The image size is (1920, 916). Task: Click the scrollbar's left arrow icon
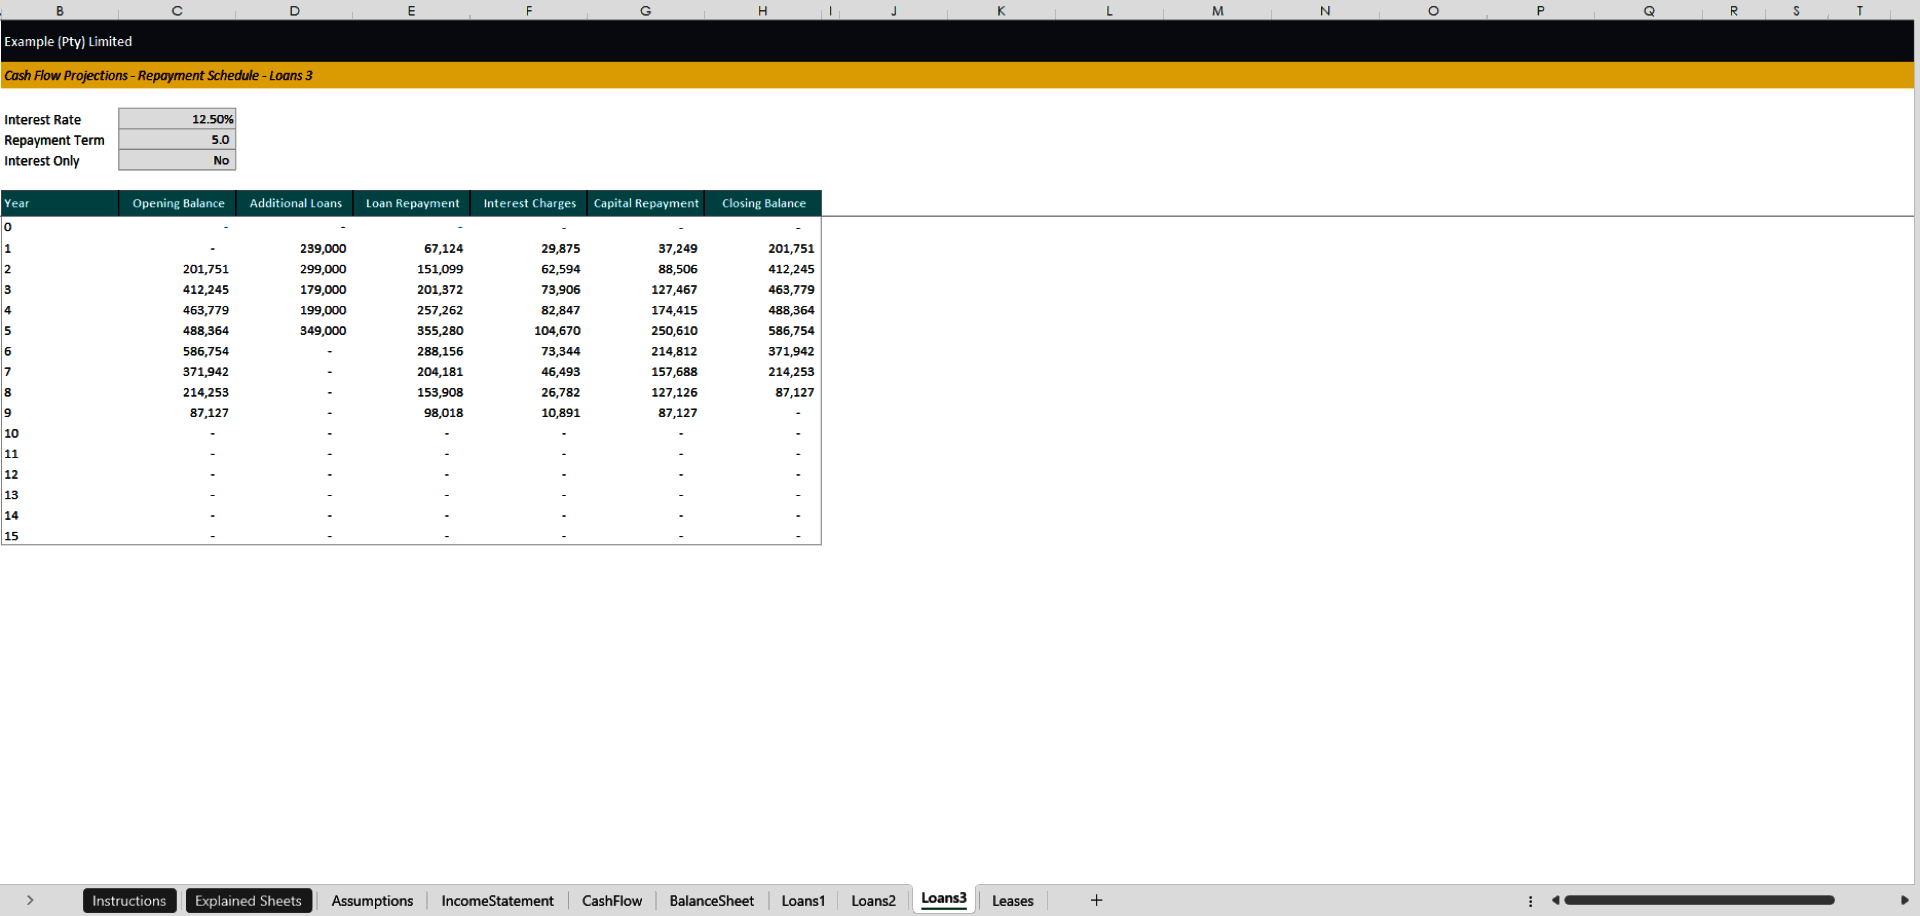[x=1556, y=900]
